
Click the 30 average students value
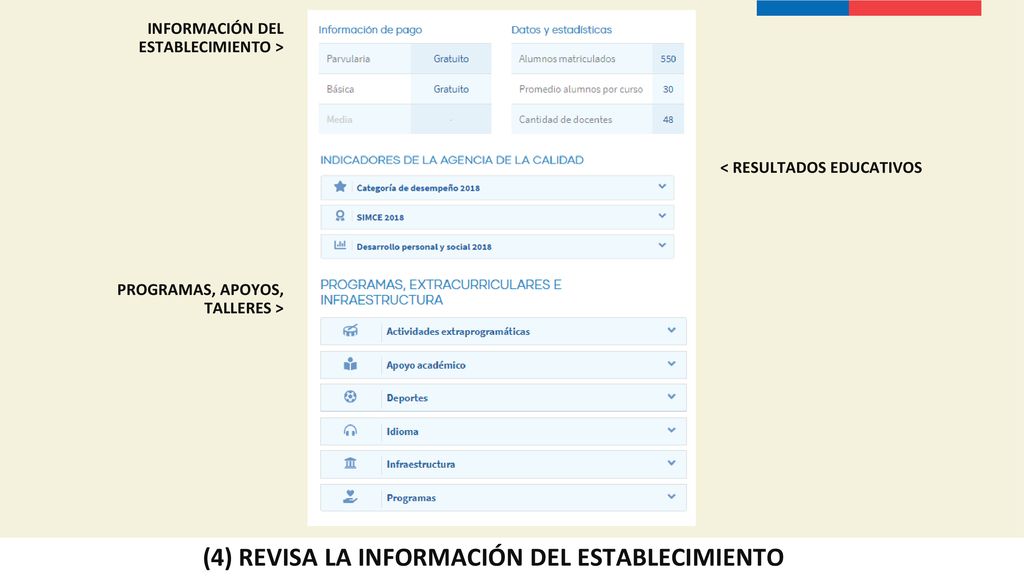(668, 89)
